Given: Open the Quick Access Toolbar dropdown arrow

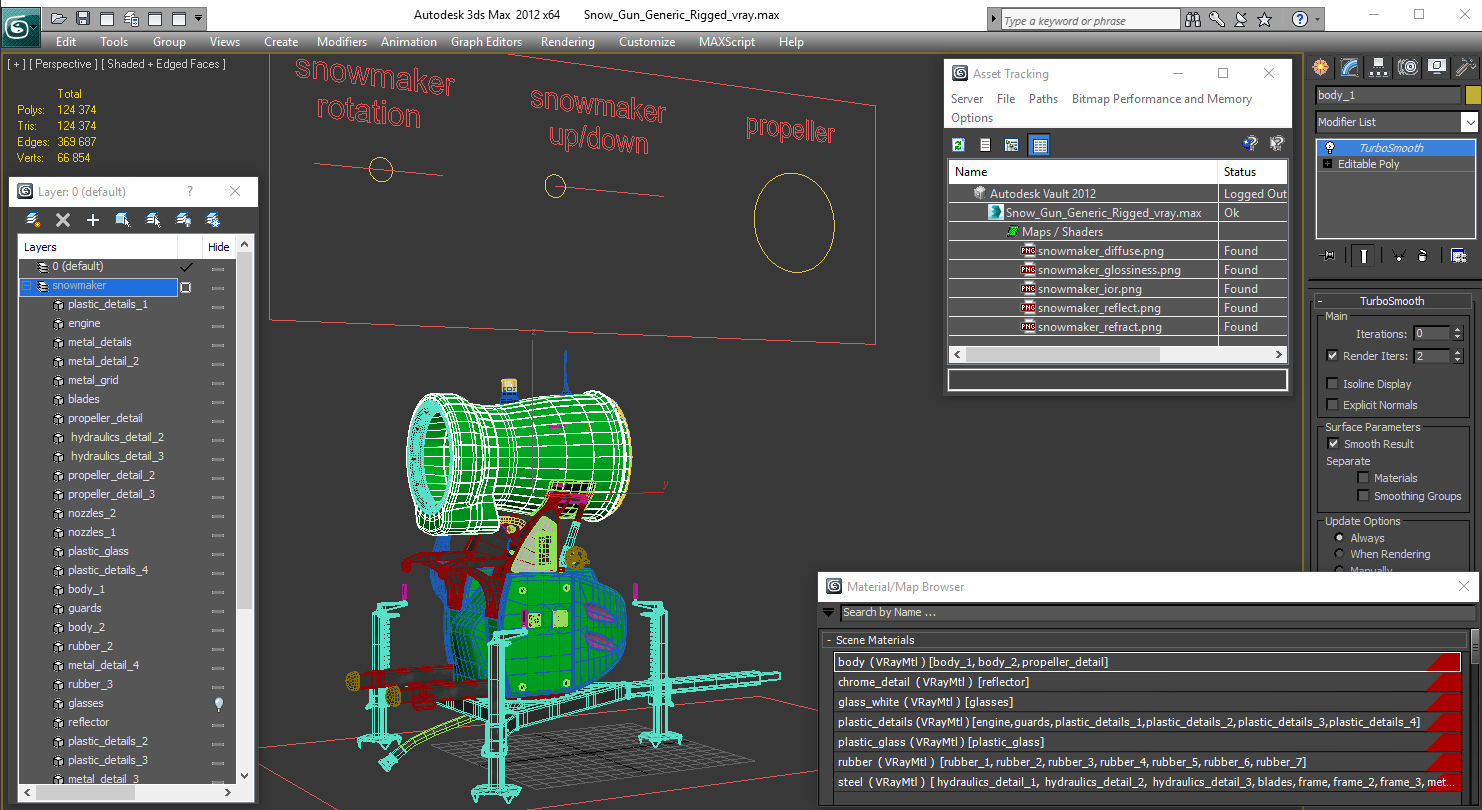Looking at the screenshot, I should tap(199, 18).
